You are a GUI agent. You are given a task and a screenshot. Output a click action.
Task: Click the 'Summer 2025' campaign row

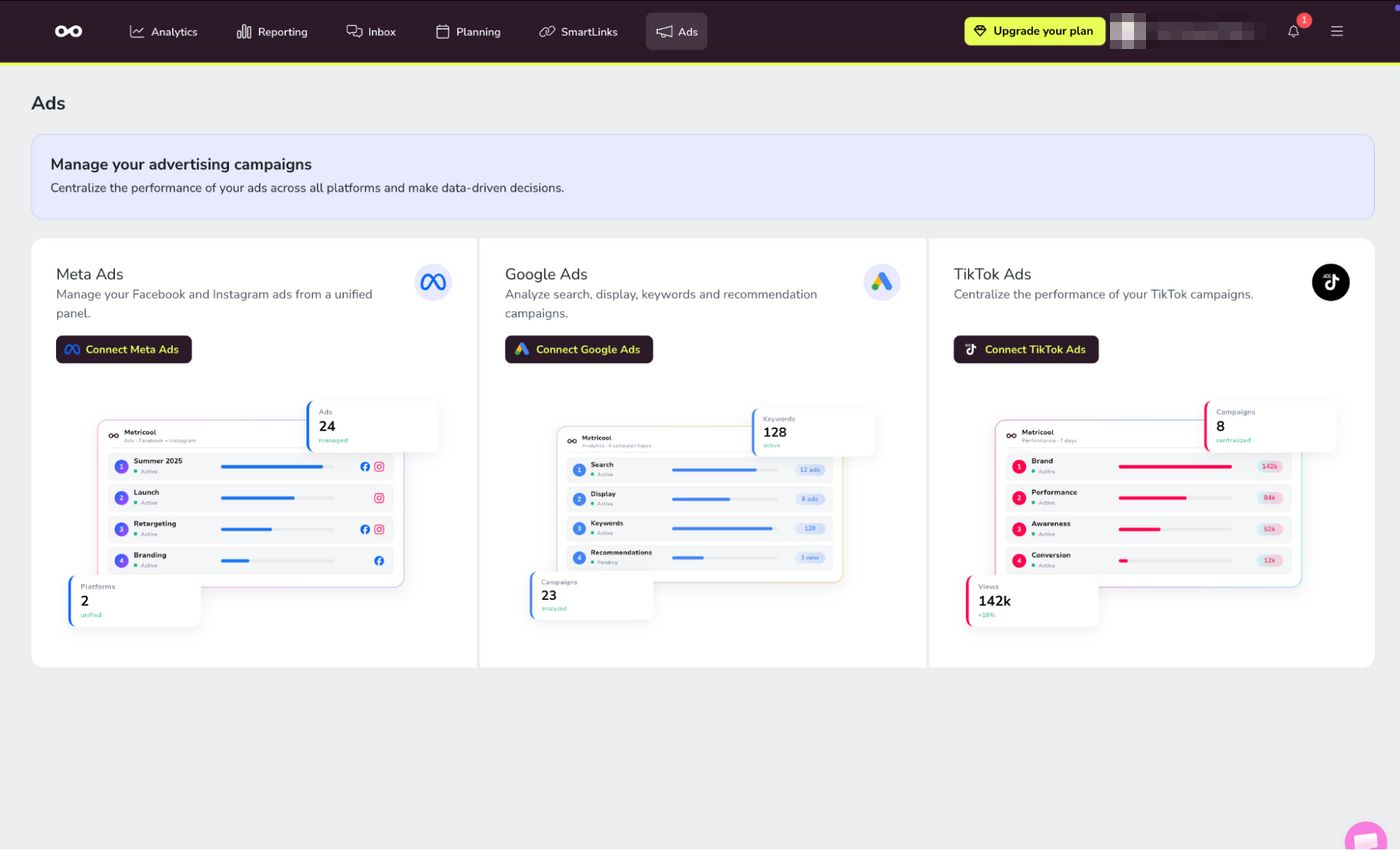pos(251,466)
